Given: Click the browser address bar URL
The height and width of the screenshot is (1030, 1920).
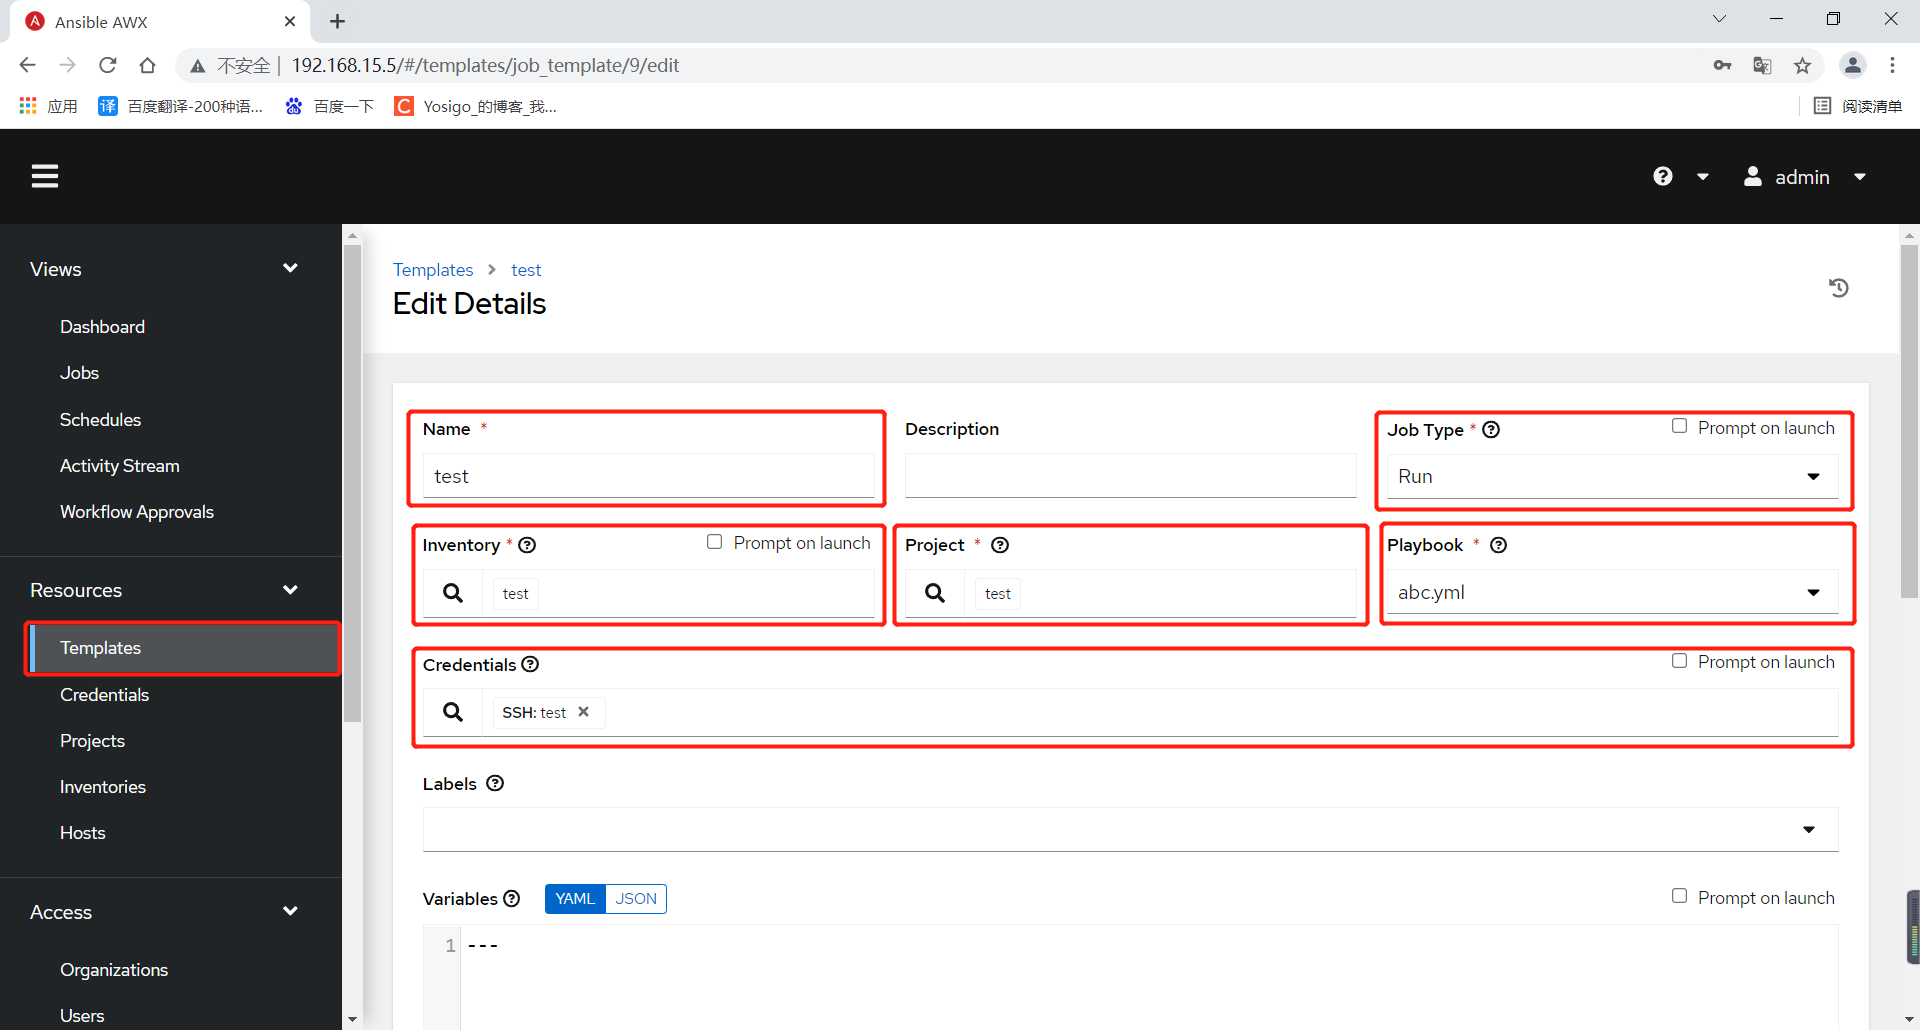Looking at the screenshot, I should coord(485,65).
